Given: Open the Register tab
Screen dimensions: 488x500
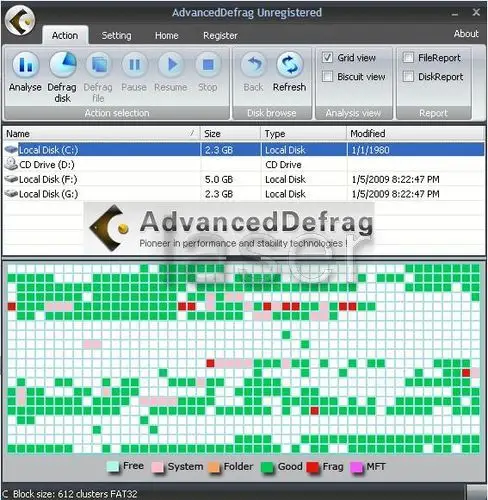Looking at the screenshot, I should (x=220, y=35).
